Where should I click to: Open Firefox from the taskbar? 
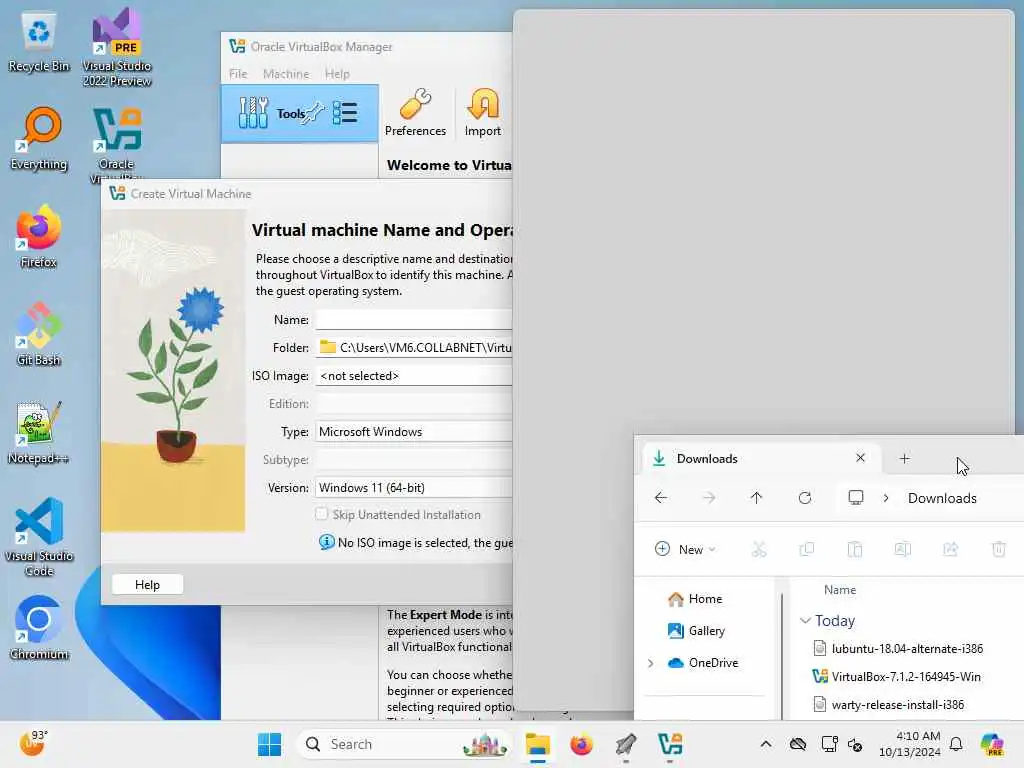(581, 744)
